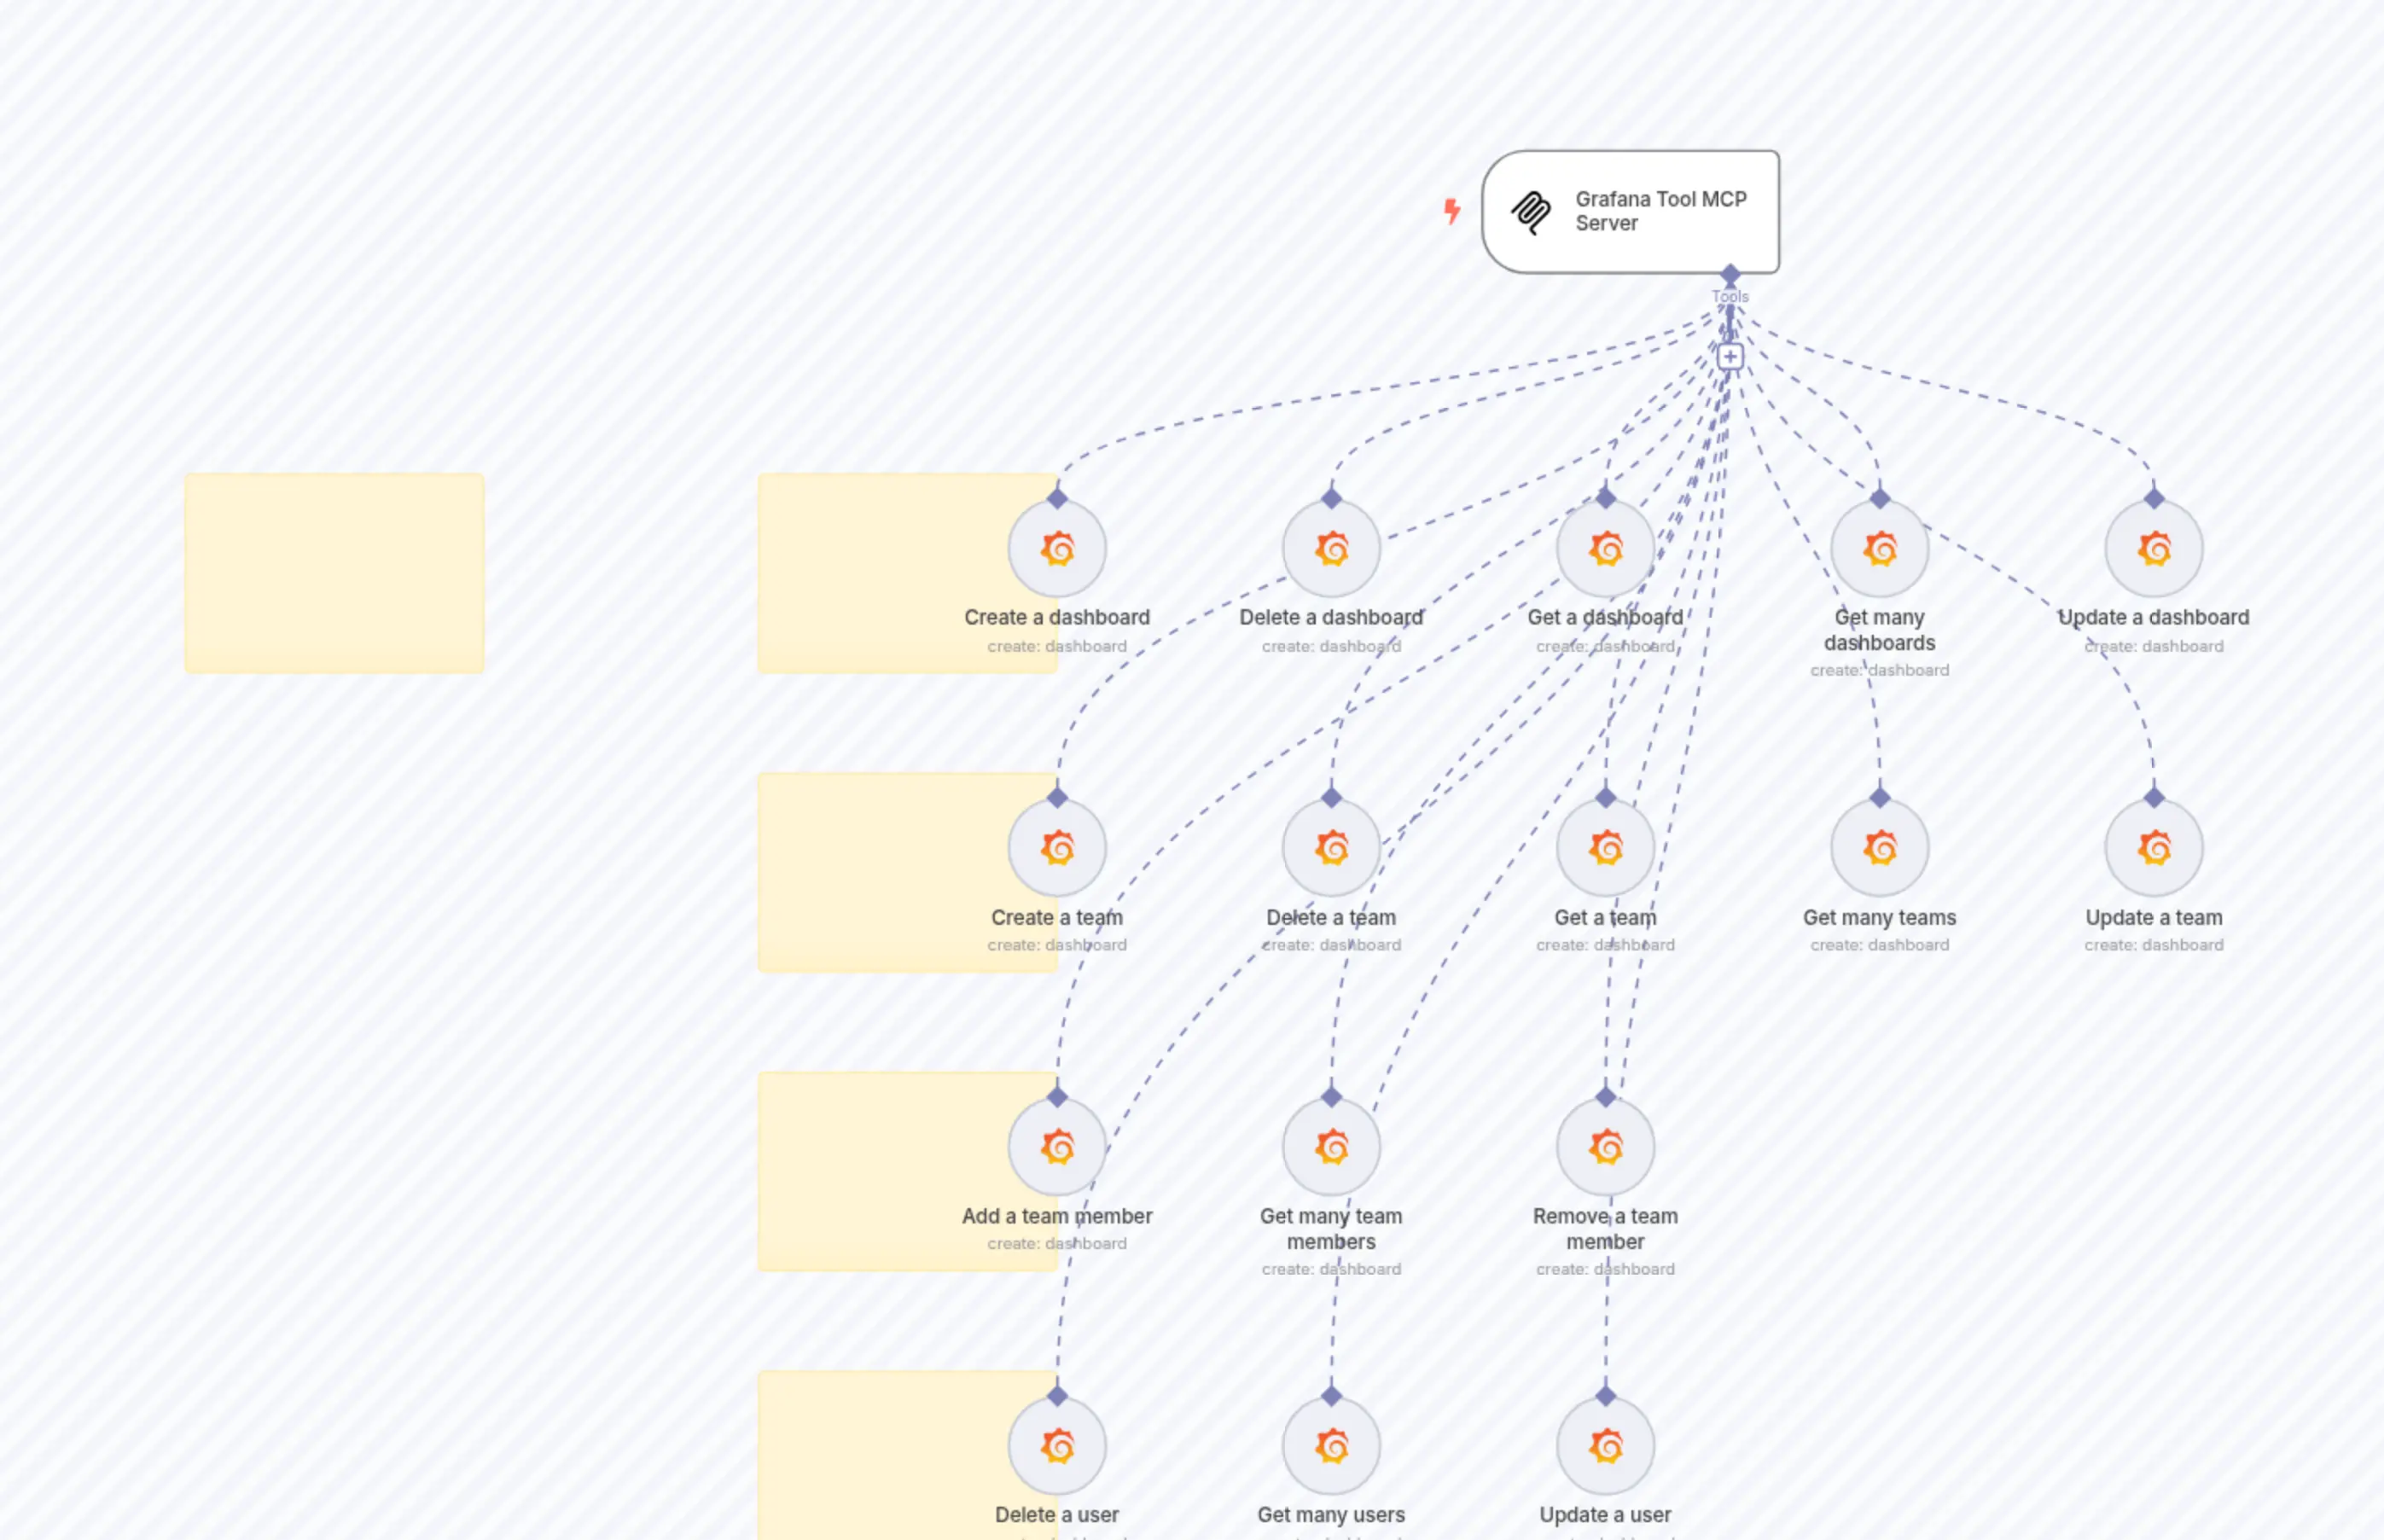The width and height of the screenshot is (2384, 1540).
Task: Select the Delete a team node
Action: (1330, 846)
